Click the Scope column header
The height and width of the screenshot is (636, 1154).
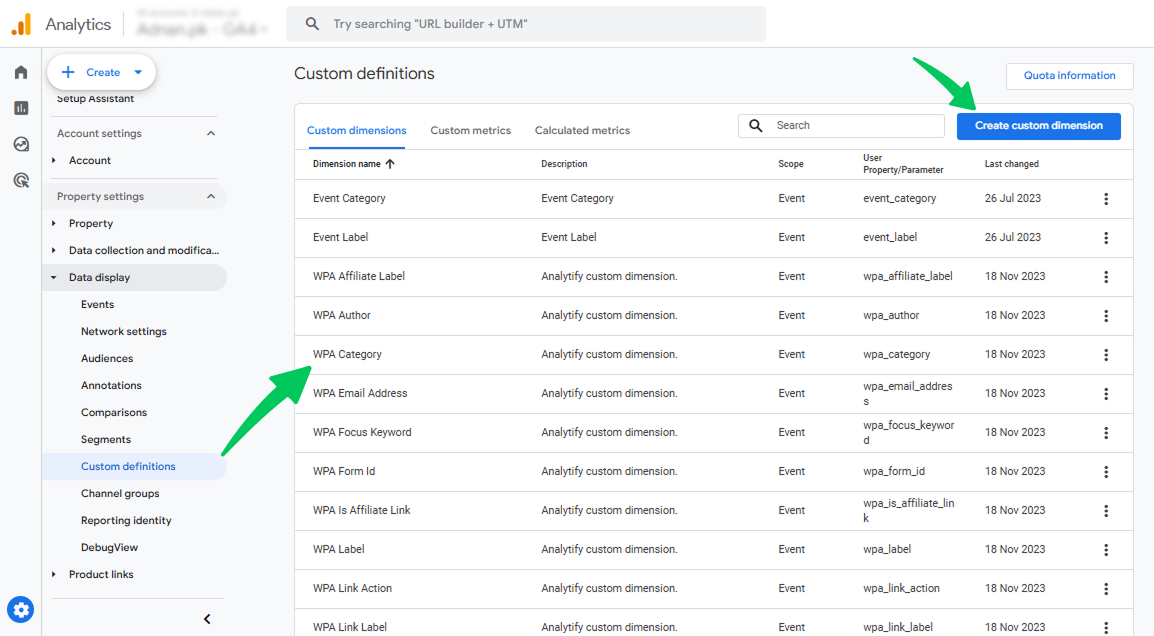click(790, 164)
